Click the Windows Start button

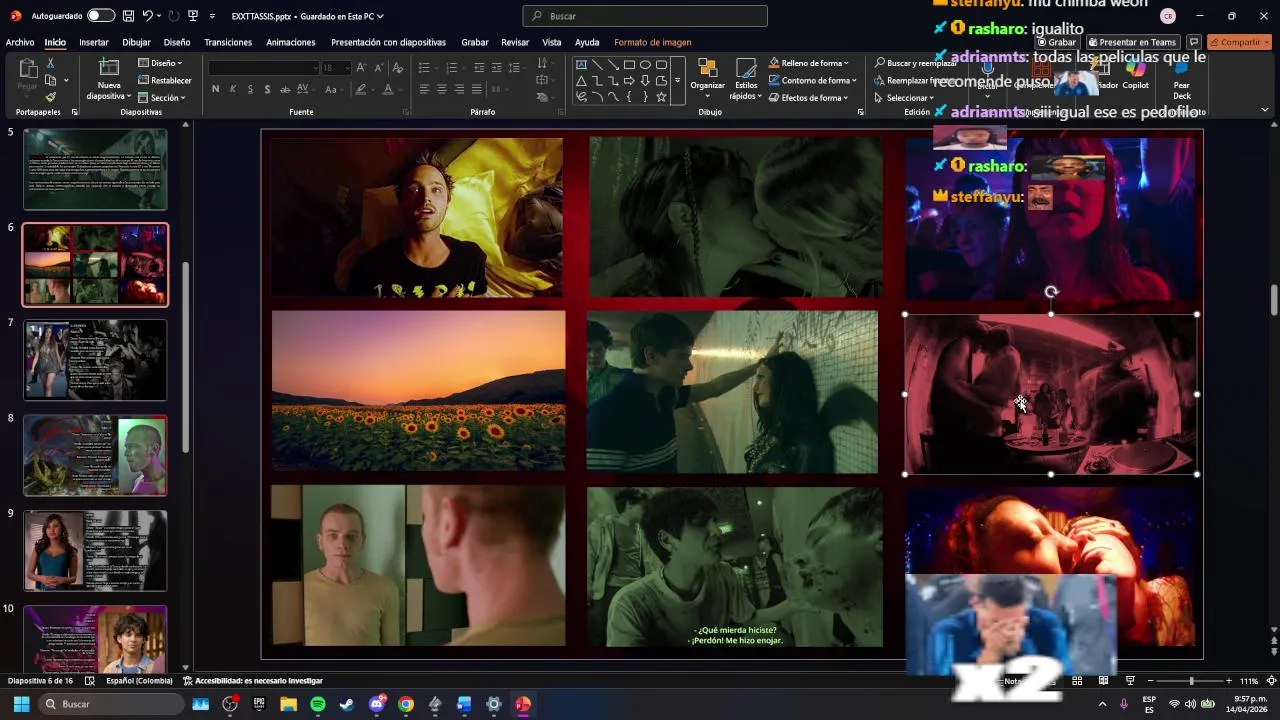(x=21, y=704)
